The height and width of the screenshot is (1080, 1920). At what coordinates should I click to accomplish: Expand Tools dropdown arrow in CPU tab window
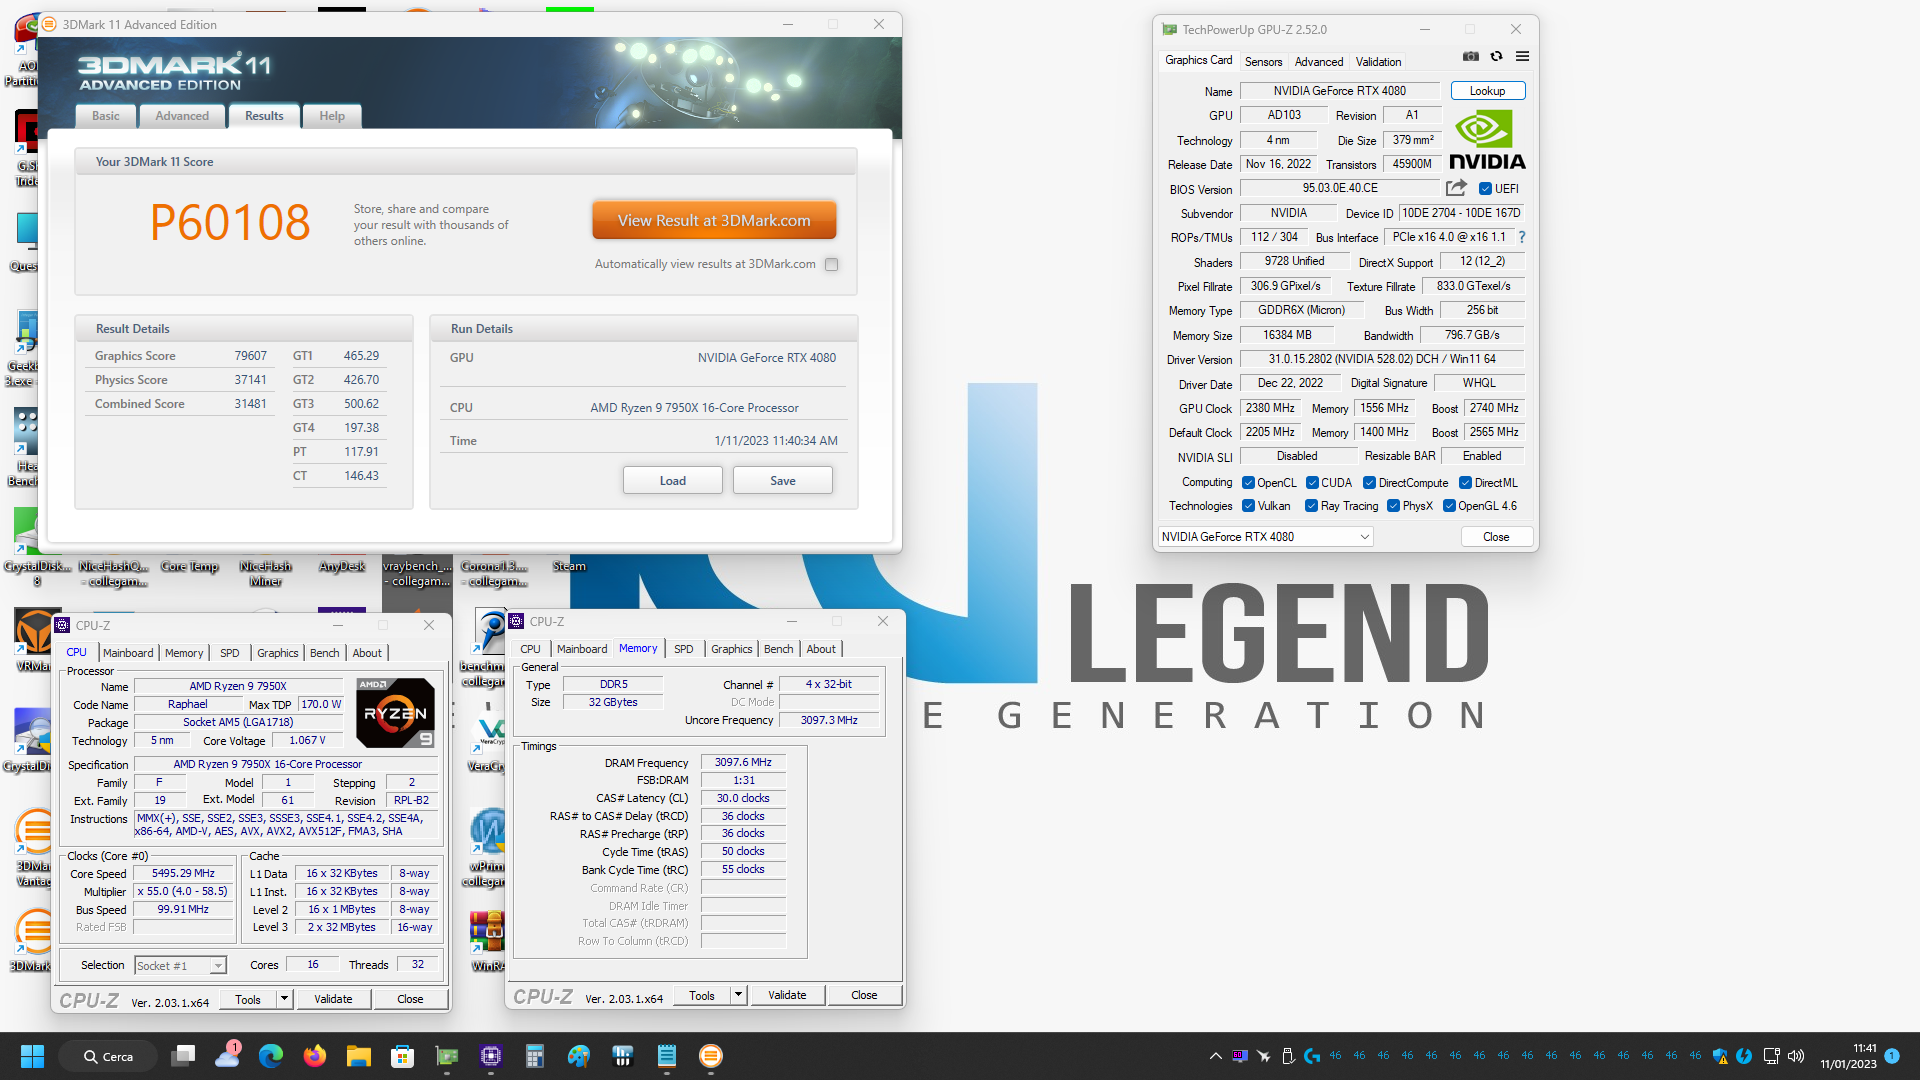click(284, 998)
